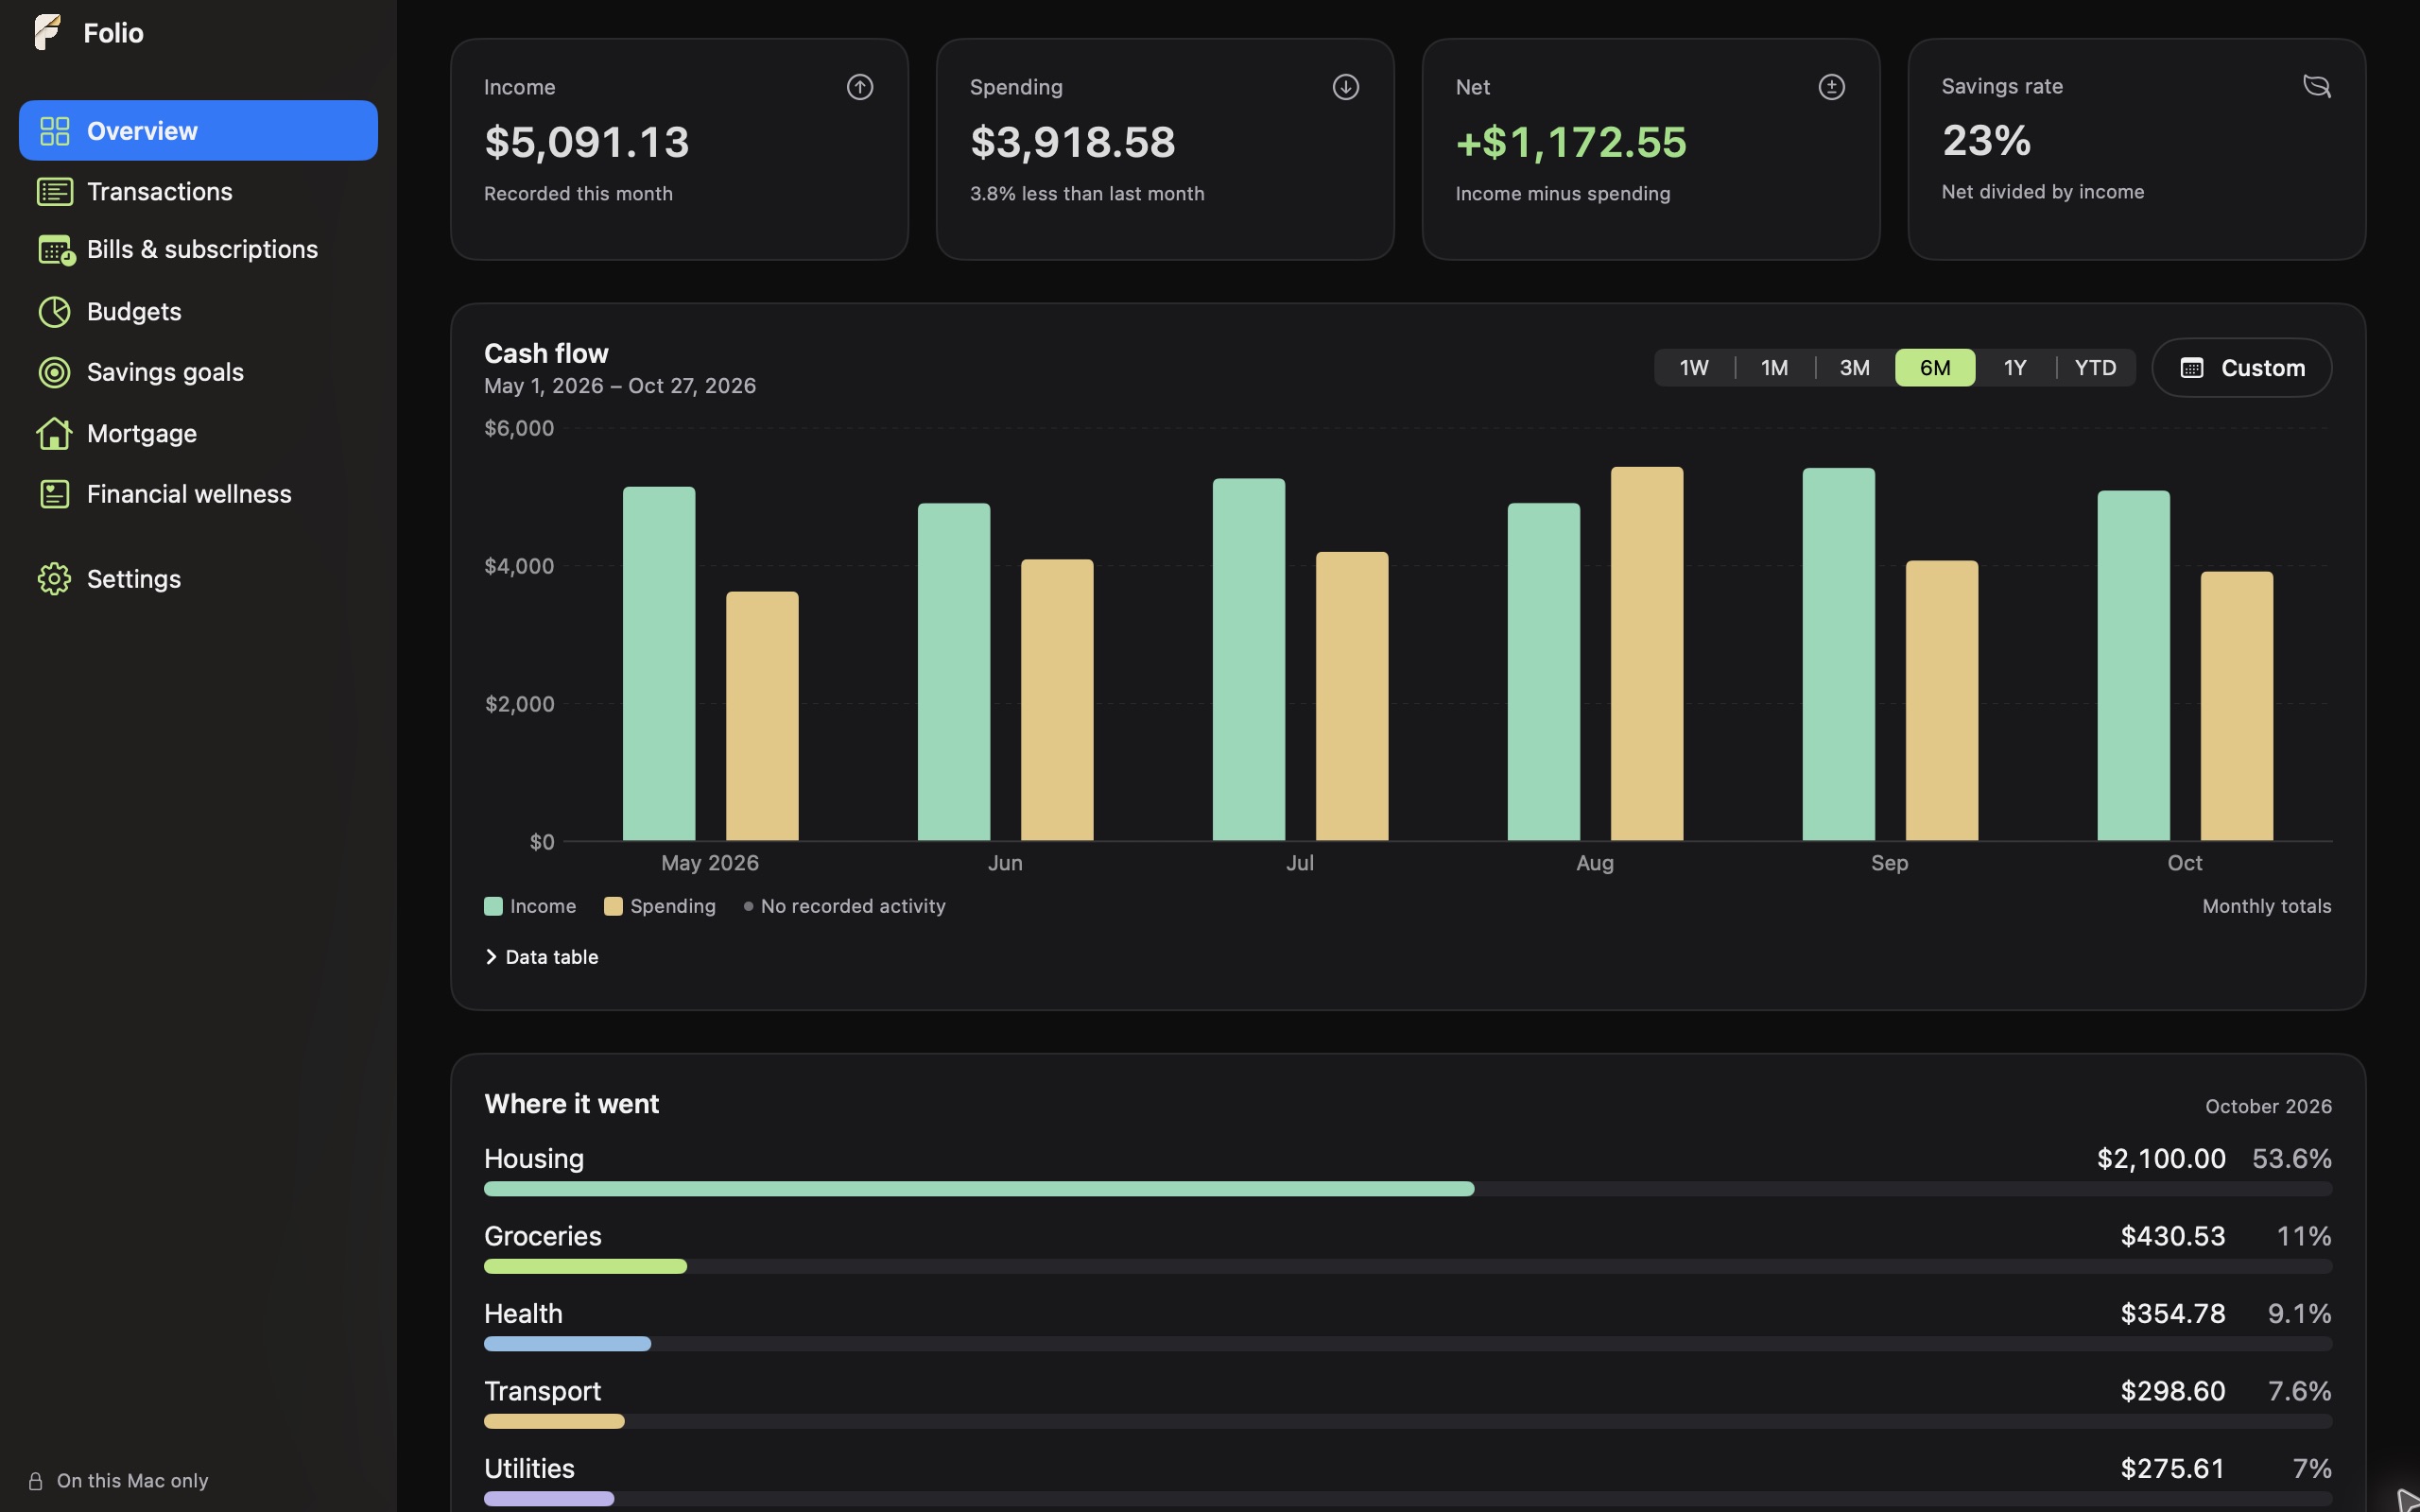Viewport: 2420px width, 1512px height.
Task: Click the Financial wellness heart-card icon
Action: pos(54,494)
